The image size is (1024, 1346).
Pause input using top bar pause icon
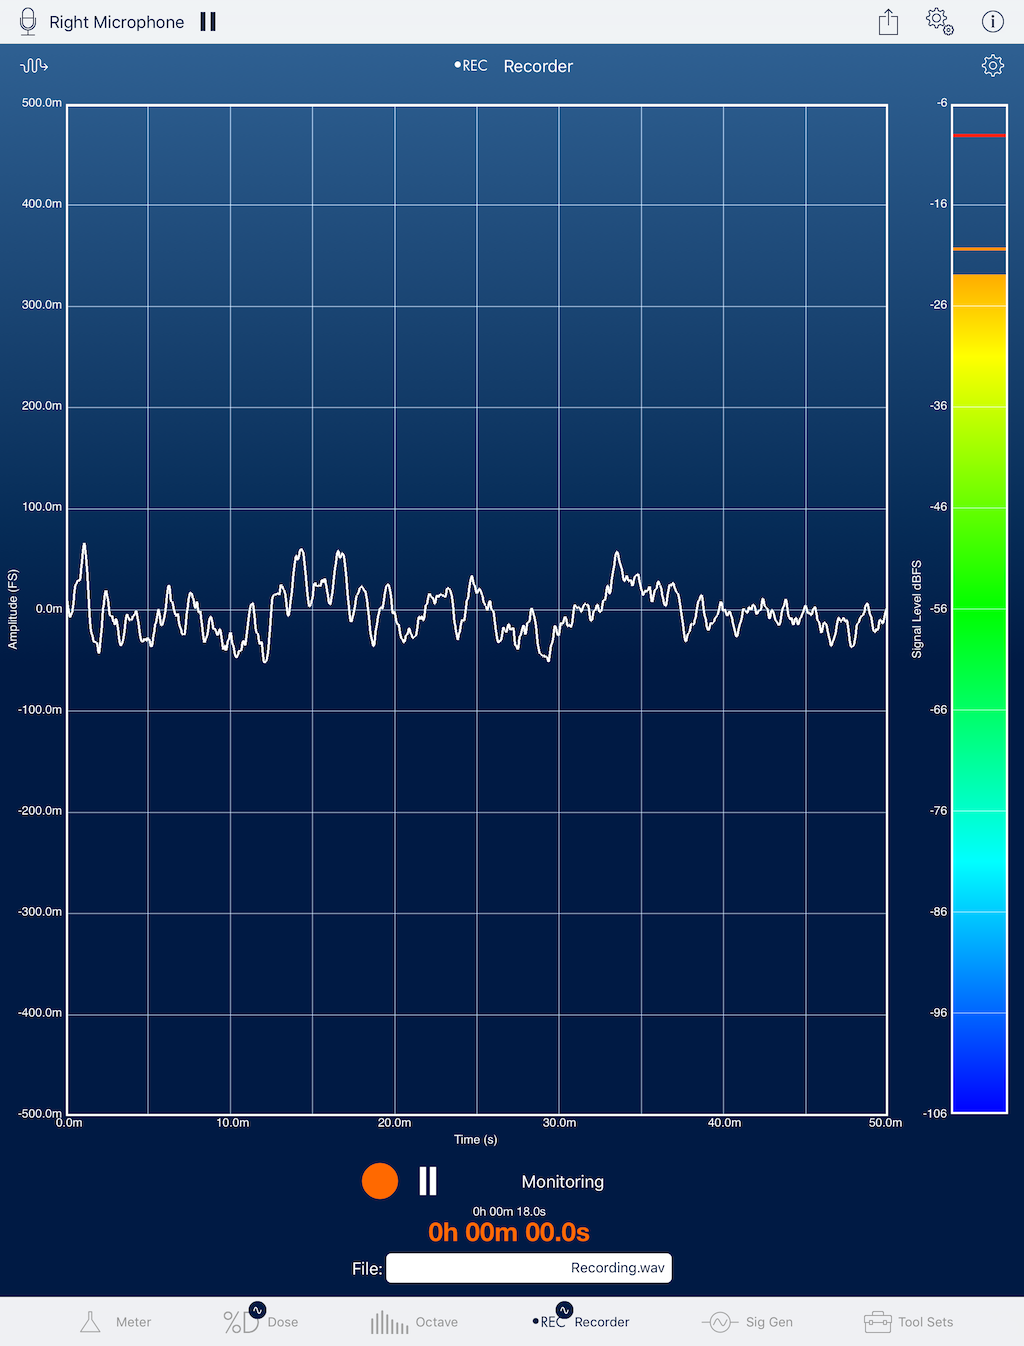(x=208, y=22)
